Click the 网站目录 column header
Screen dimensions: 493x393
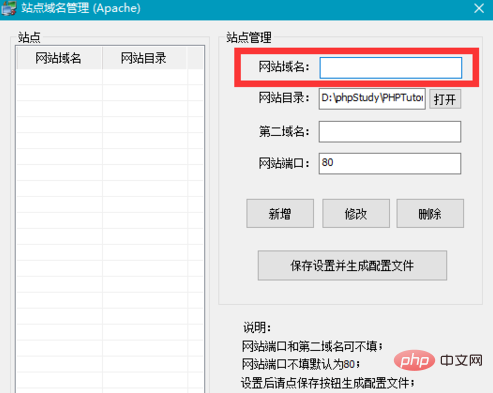tap(144, 58)
